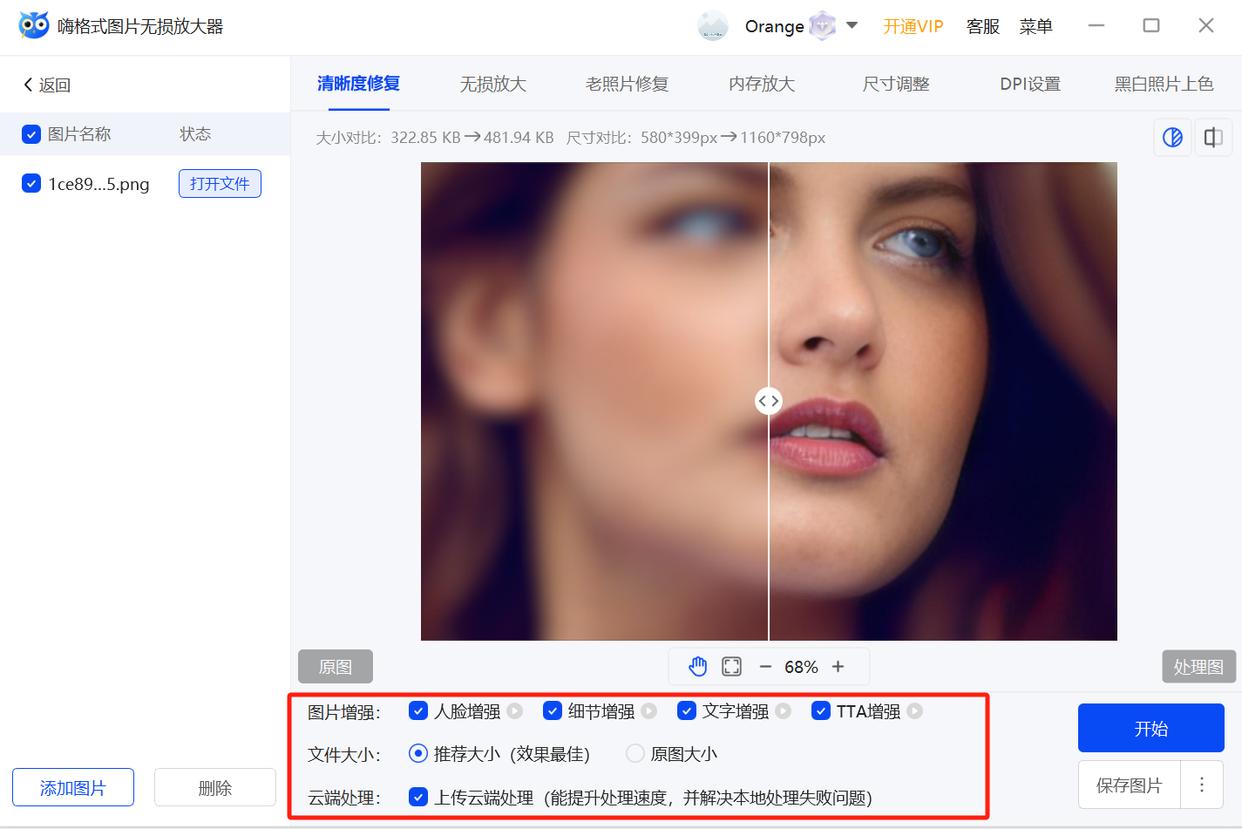This screenshot has width=1242, height=829.
Task: Open save options three-dot menu
Action: click(x=1202, y=785)
